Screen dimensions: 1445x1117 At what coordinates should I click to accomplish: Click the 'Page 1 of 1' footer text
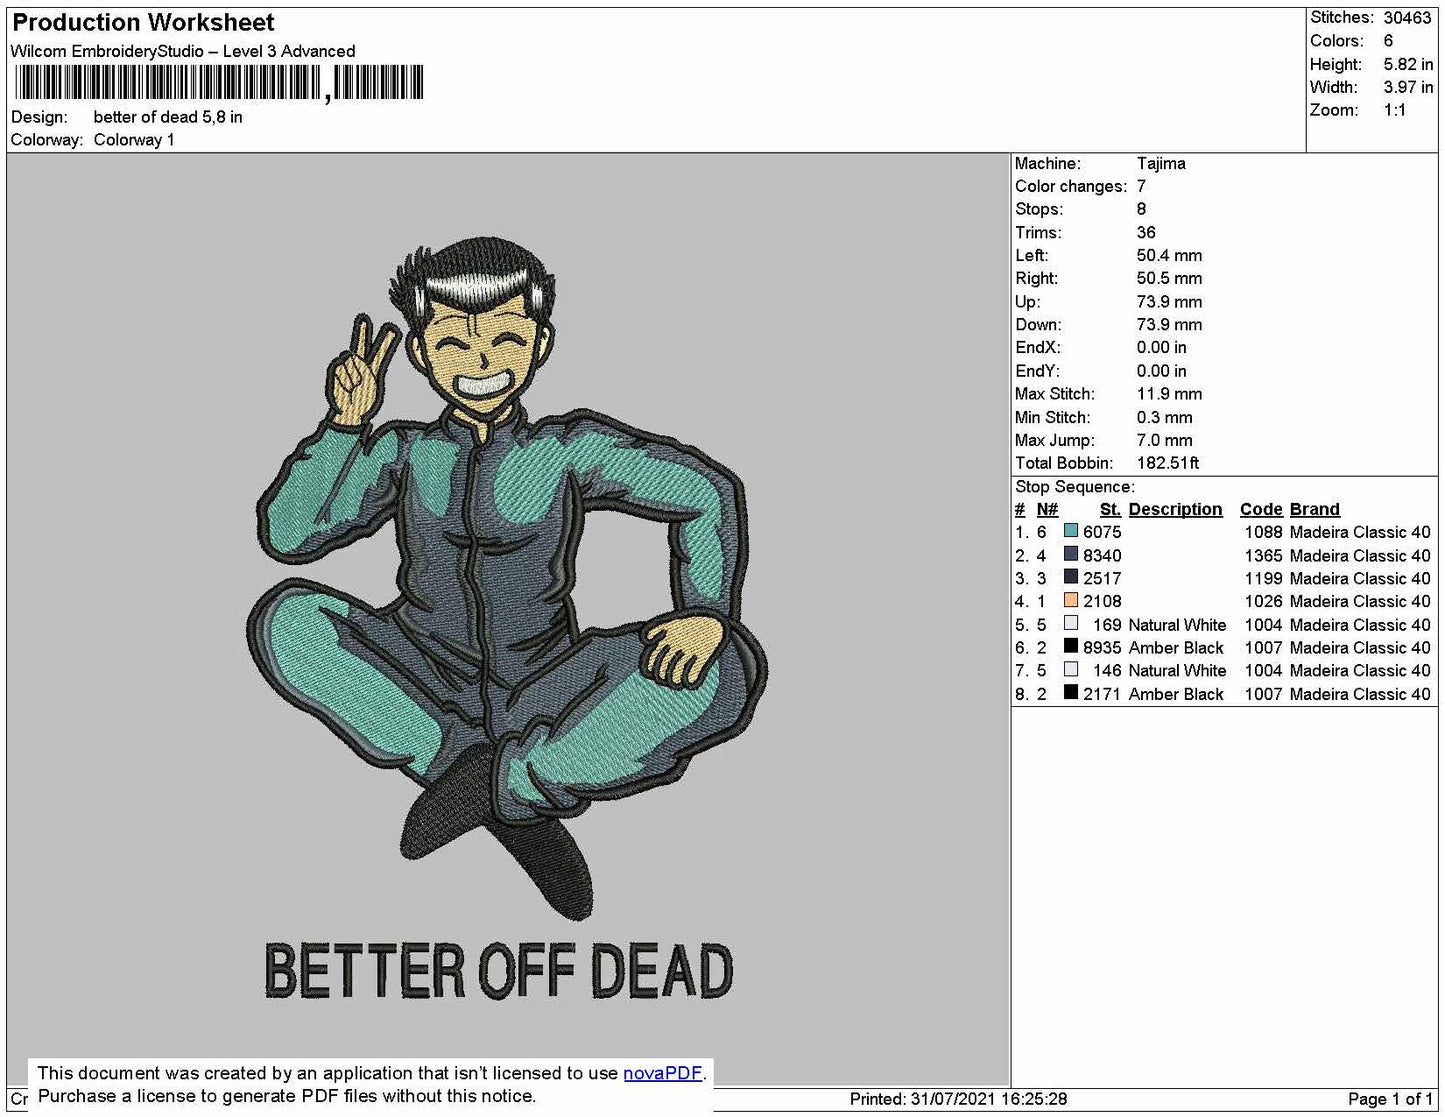1390,1099
